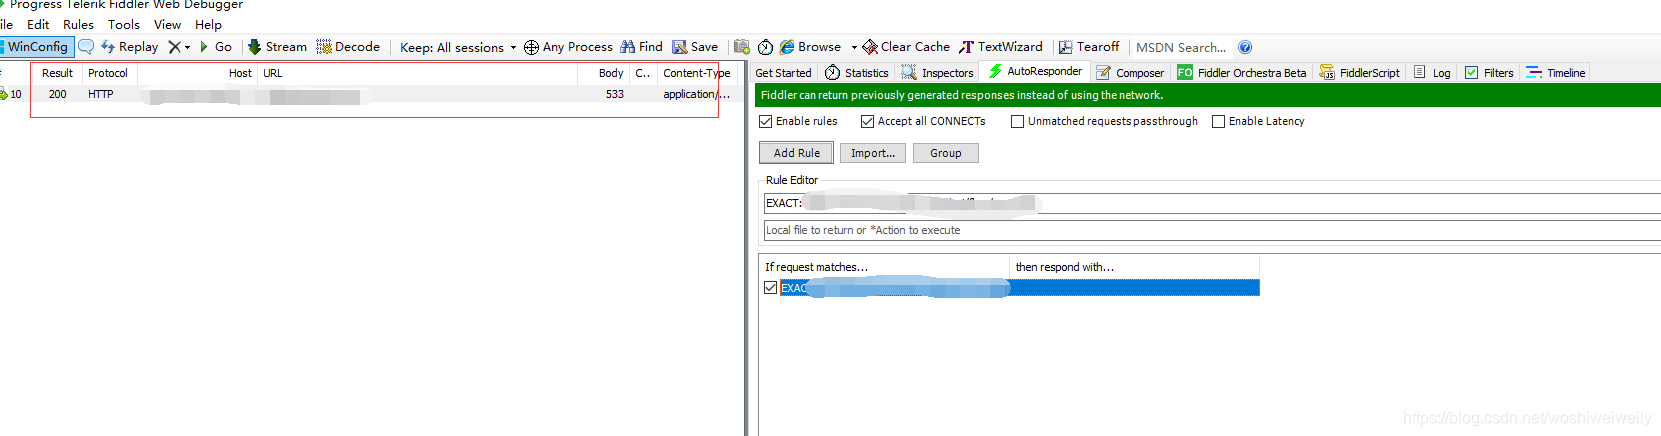Toggle the Enable rules checkbox
This screenshot has height=436, width=1661.
click(766, 121)
